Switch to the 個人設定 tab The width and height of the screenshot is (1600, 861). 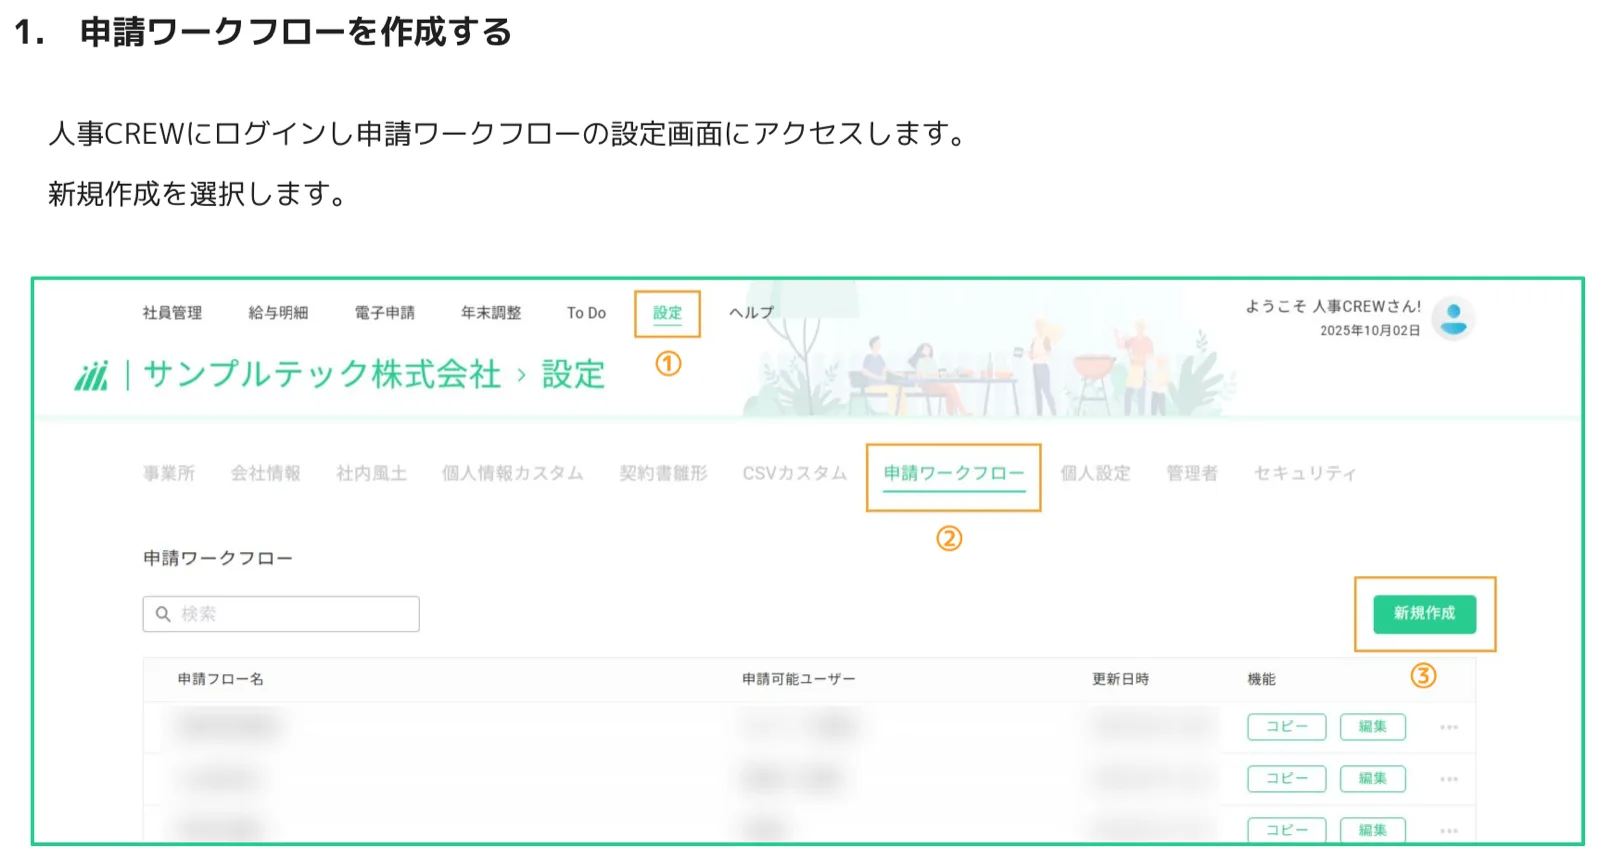[x=1095, y=473]
